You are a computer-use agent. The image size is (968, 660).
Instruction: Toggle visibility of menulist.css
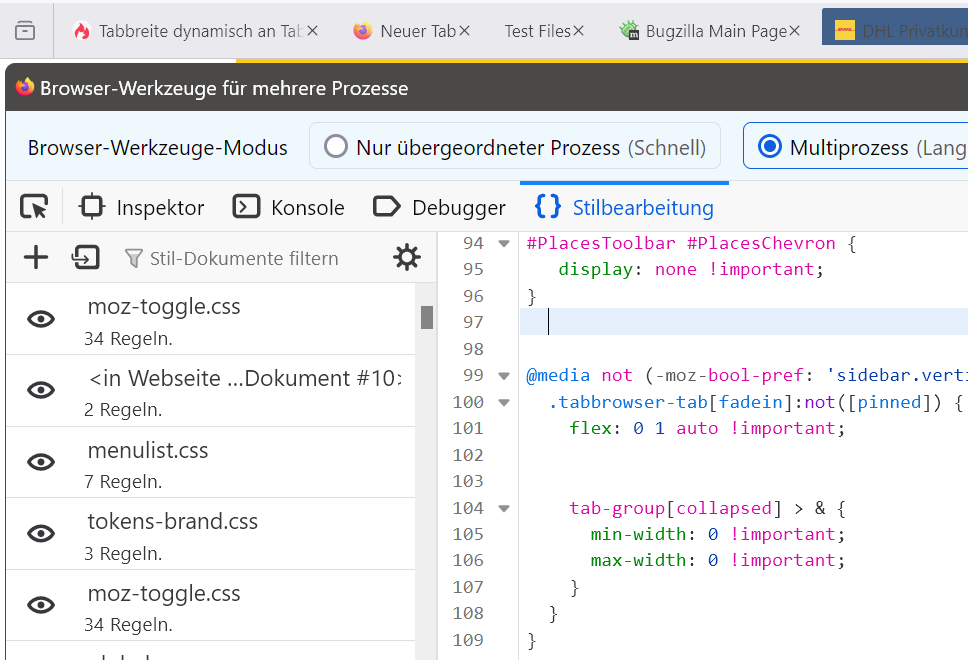point(41,462)
